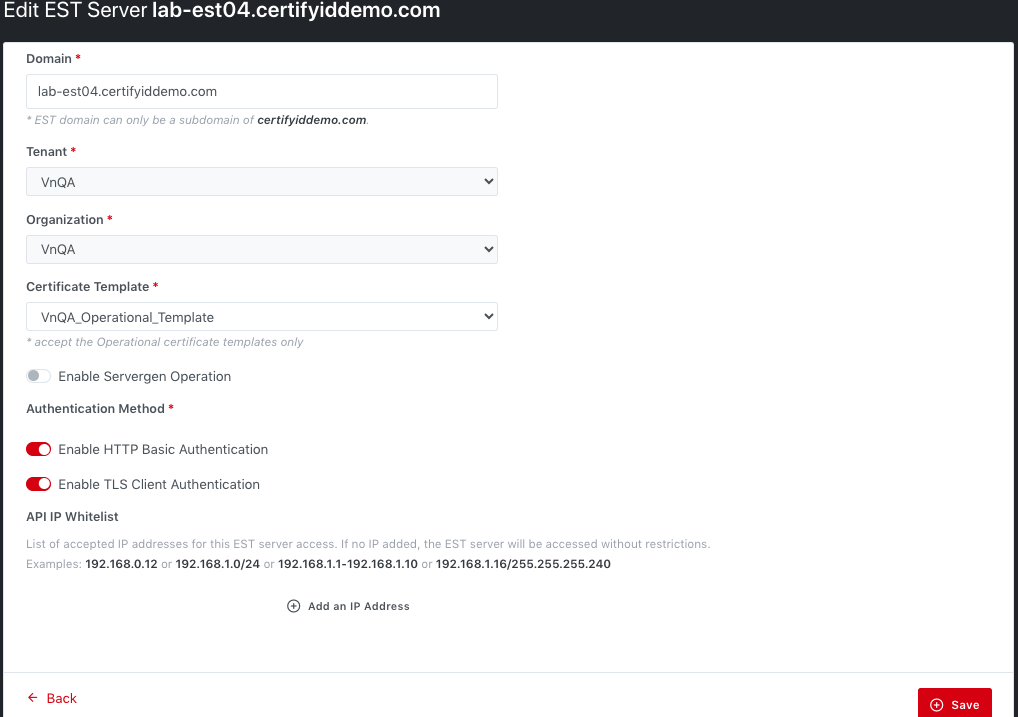Open the Tenant dropdown
The image size is (1018, 717).
coord(261,182)
